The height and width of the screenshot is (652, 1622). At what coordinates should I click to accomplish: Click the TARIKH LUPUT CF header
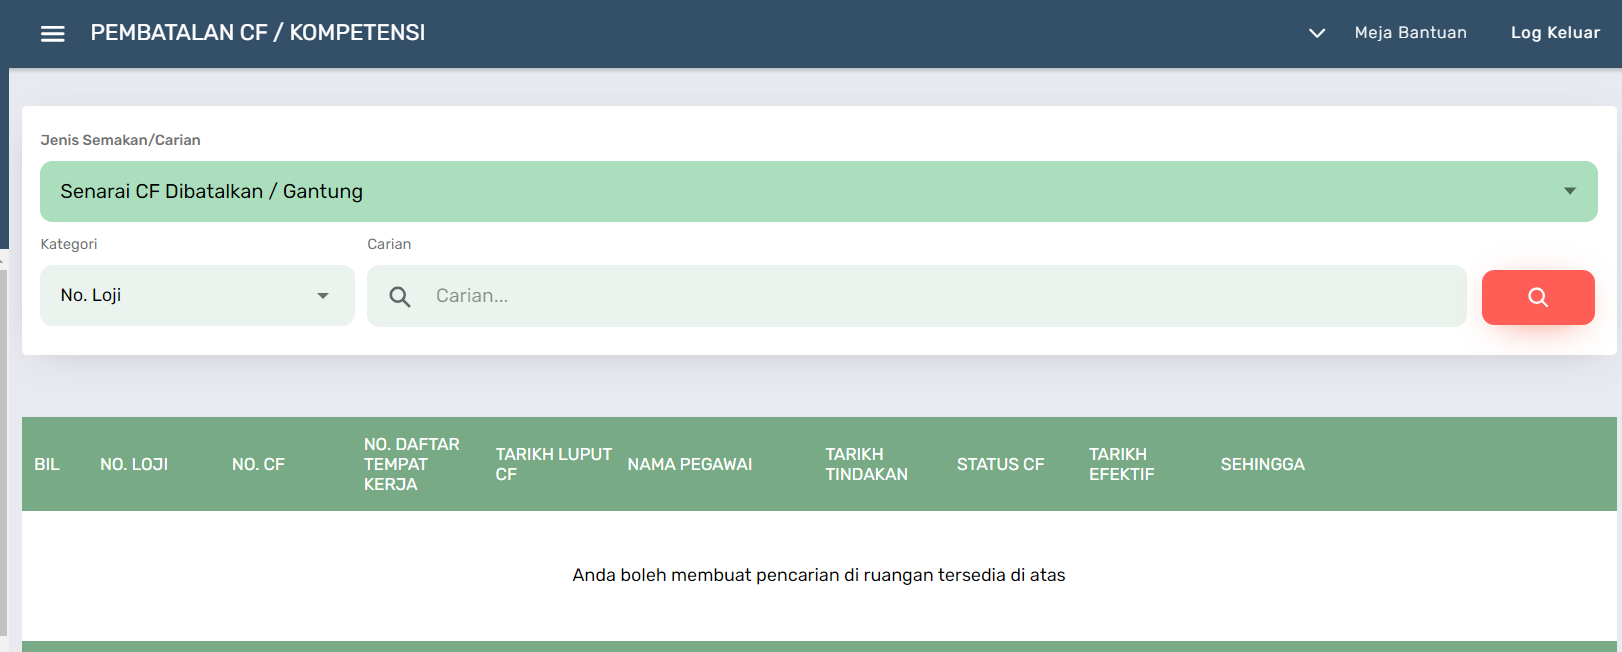[x=553, y=464]
